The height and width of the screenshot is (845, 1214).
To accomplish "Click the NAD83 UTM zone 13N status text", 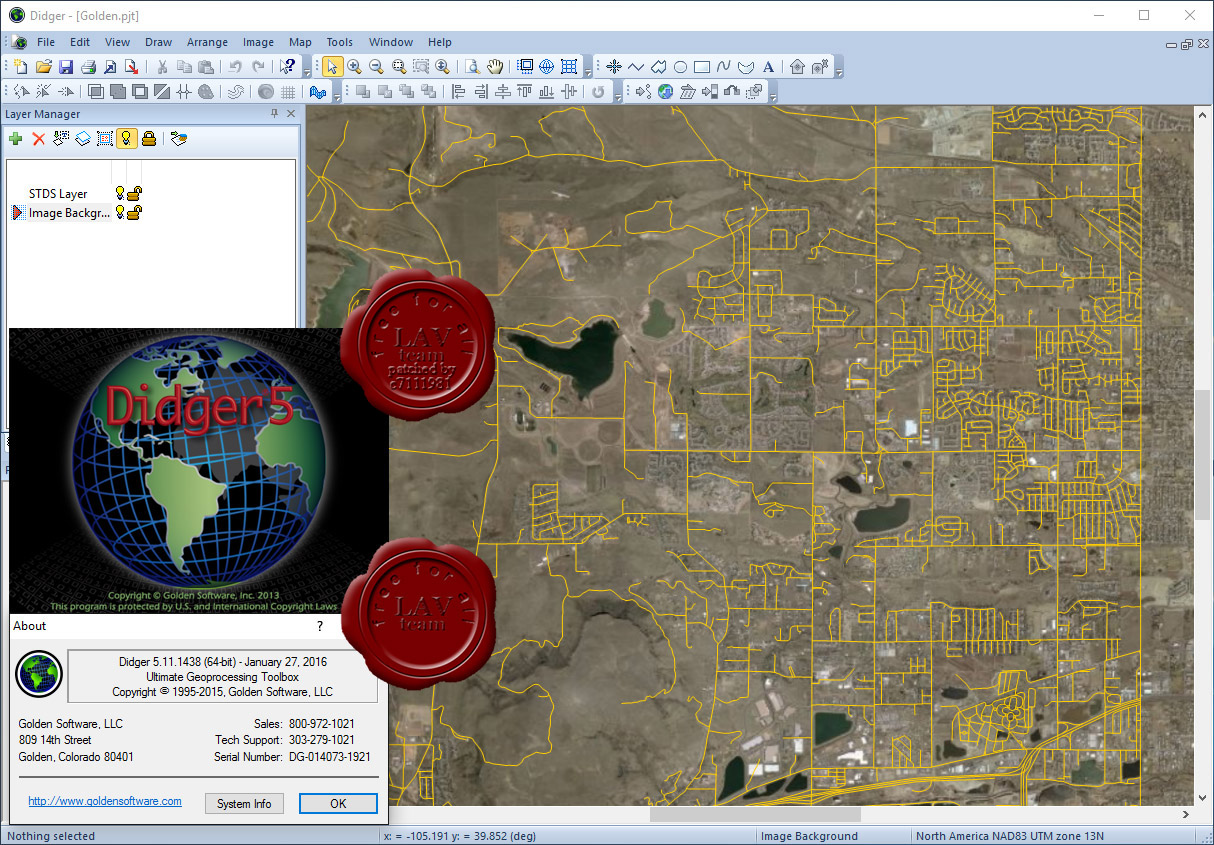I will 1010,836.
